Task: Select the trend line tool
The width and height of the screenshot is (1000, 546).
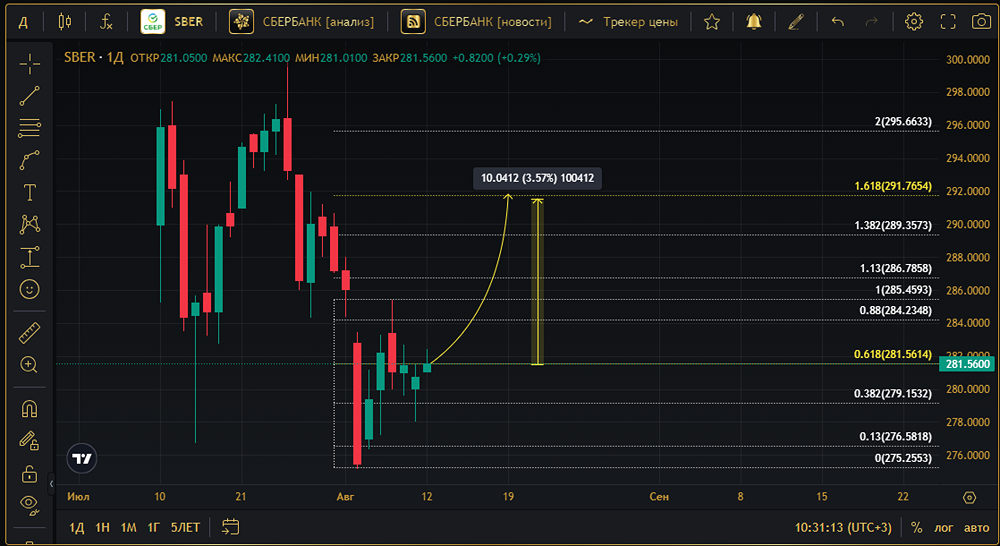Action: pyautogui.click(x=29, y=96)
